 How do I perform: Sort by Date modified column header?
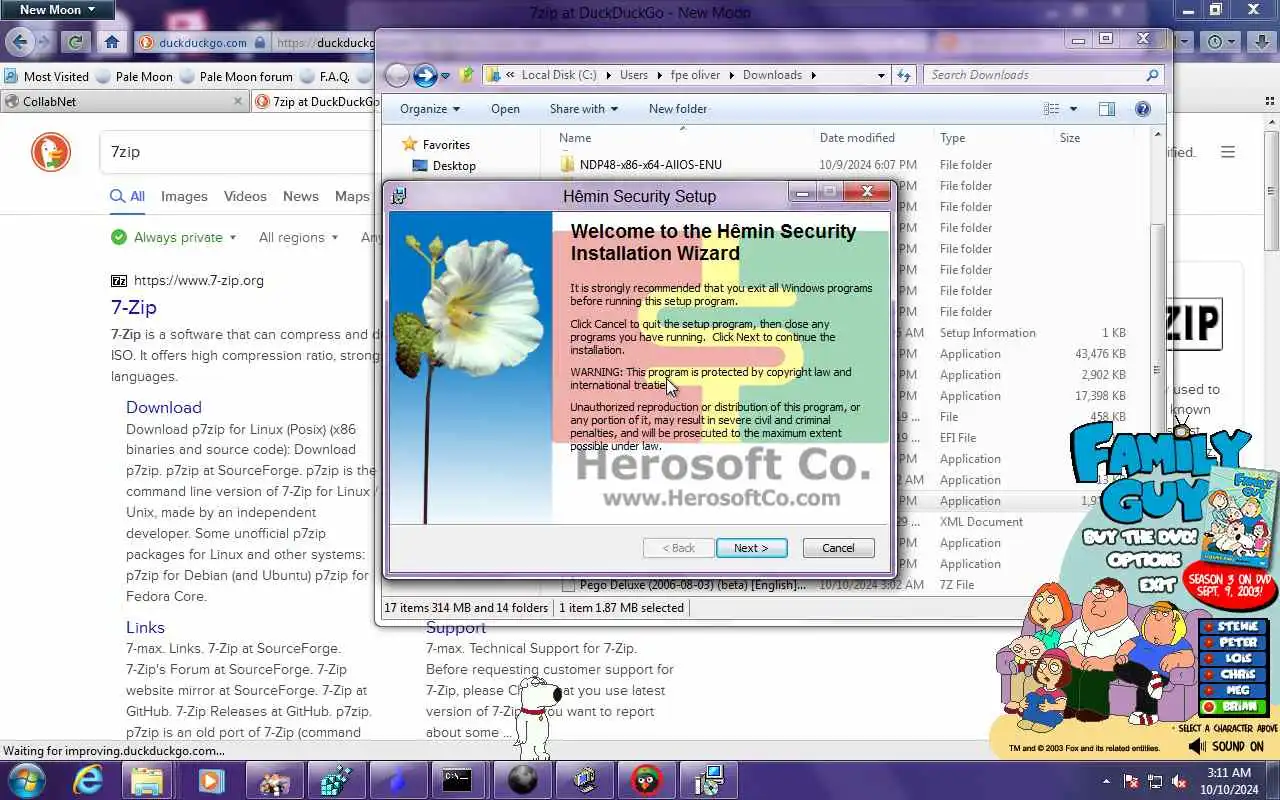click(x=857, y=138)
